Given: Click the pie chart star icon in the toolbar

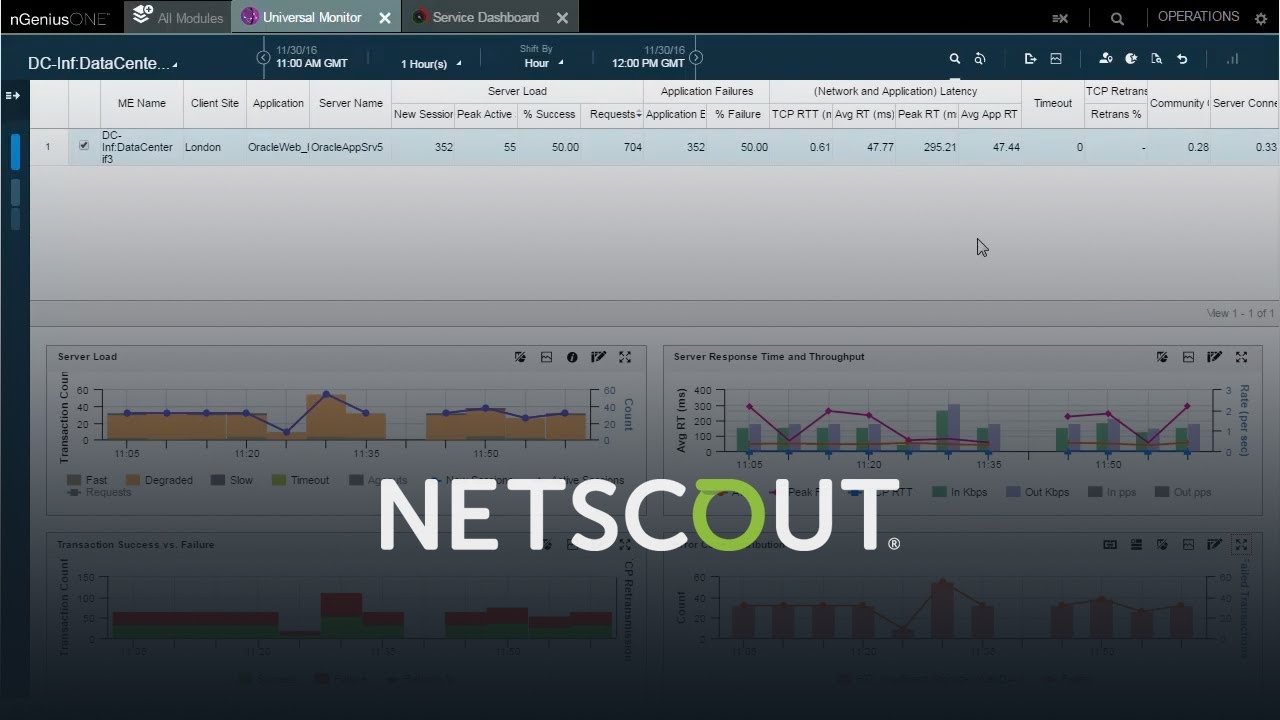Looking at the screenshot, I should (1131, 59).
